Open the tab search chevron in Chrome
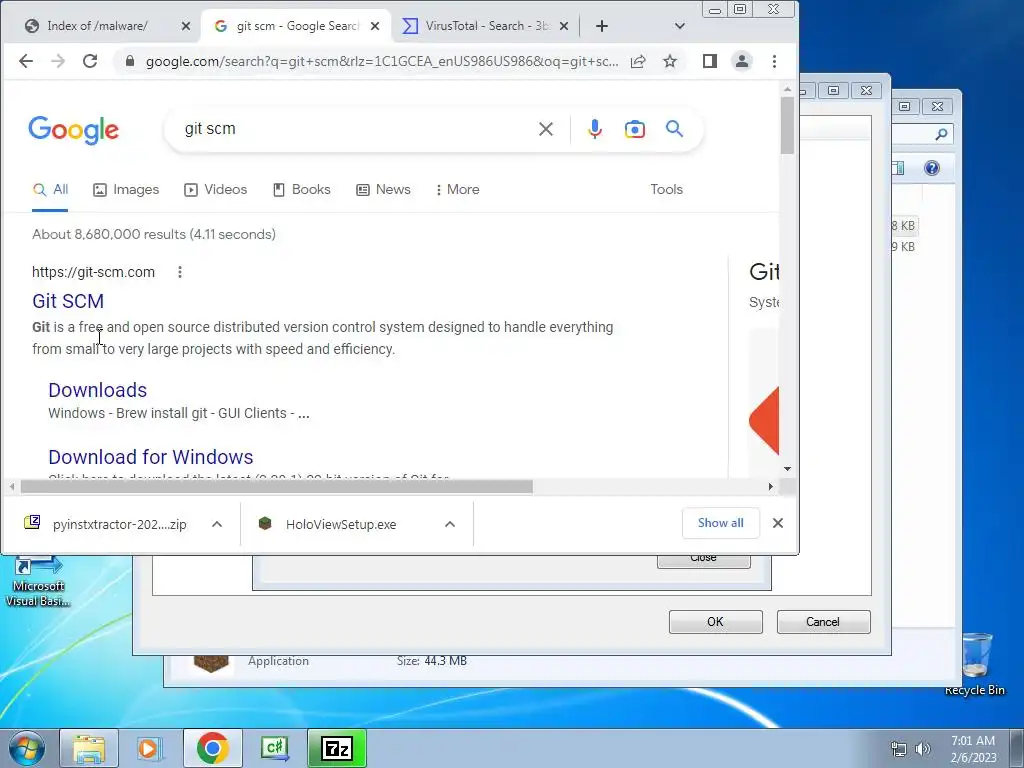Image resolution: width=1024 pixels, height=768 pixels. tap(680, 26)
